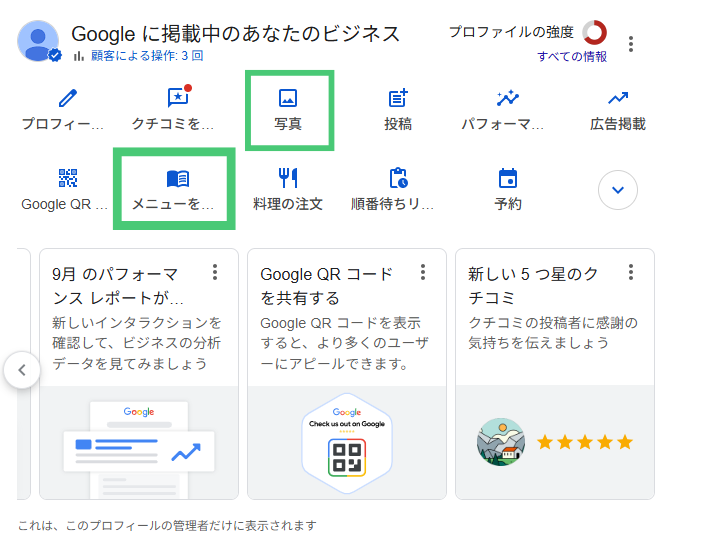
Task: Click the すべての情報 link
Action: point(572,57)
